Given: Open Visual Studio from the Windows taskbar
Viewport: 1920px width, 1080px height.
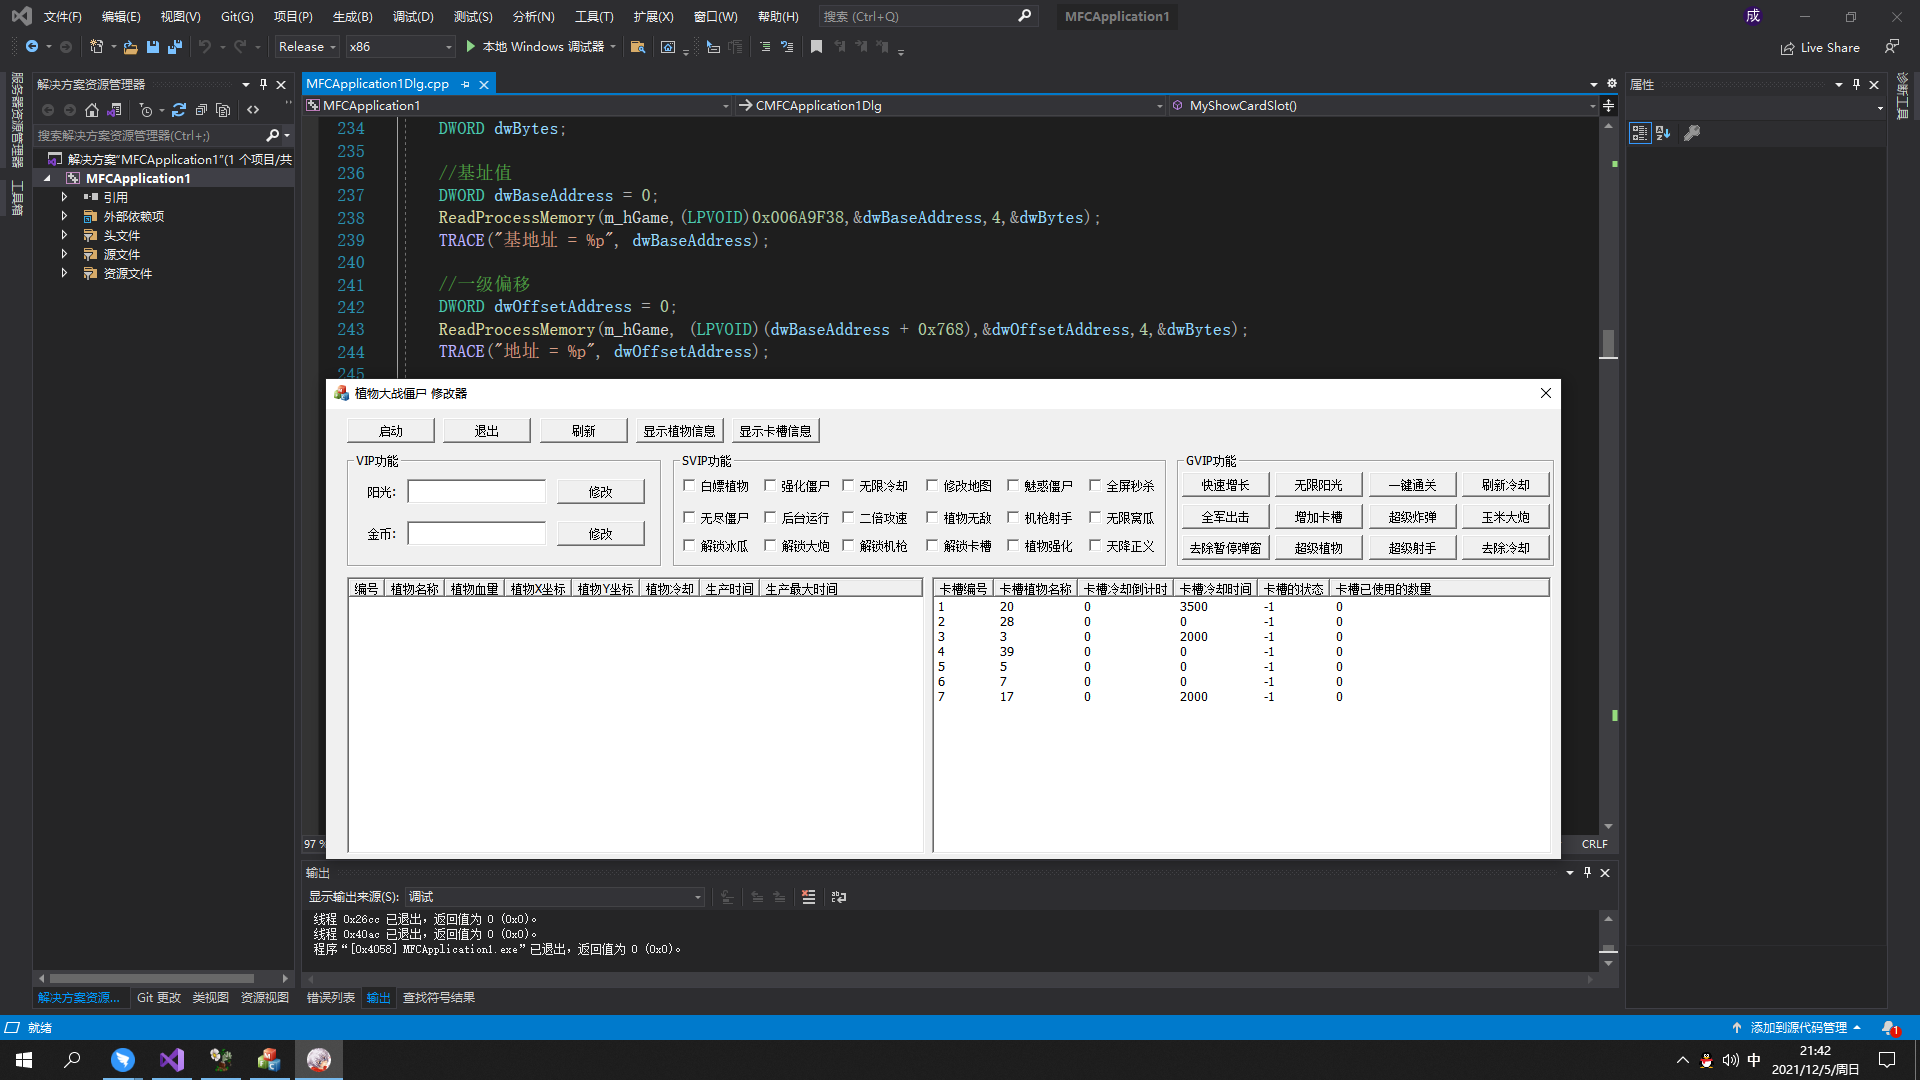Looking at the screenshot, I should (x=171, y=1060).
